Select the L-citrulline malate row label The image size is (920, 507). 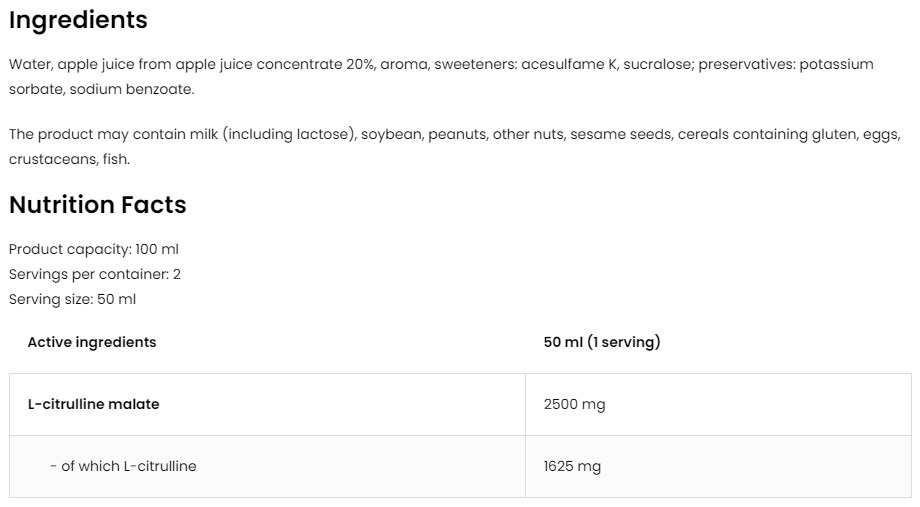point(93,404)
